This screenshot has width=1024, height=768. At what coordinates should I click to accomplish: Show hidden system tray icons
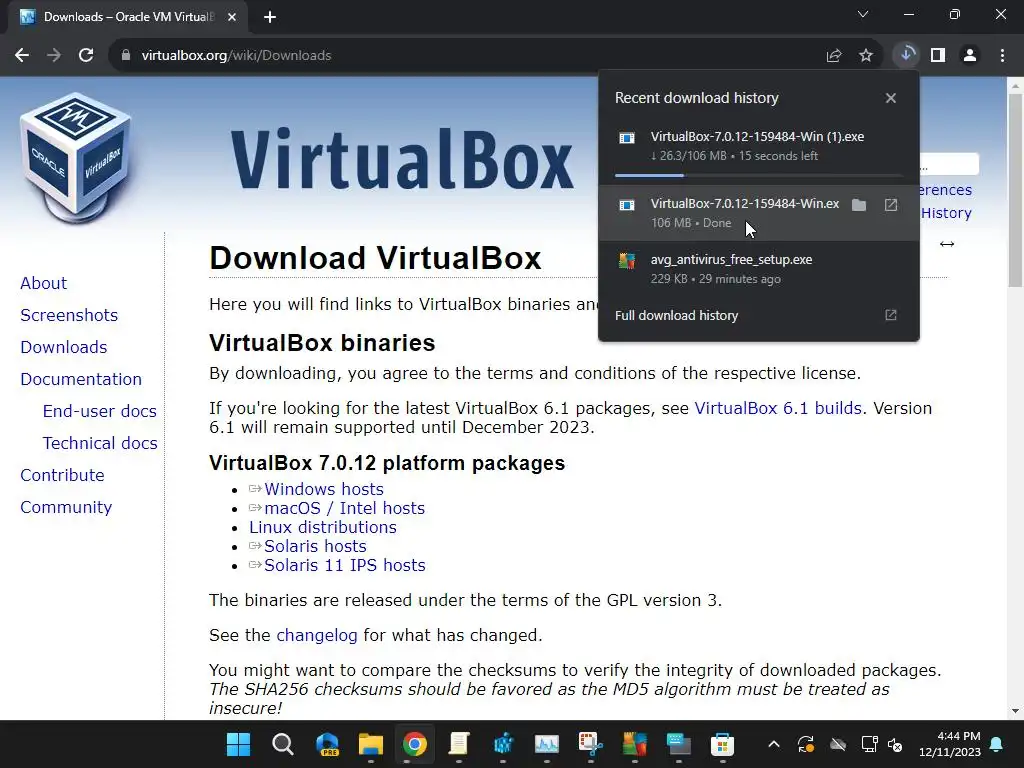pyautogui.click(x=774, y=744)
